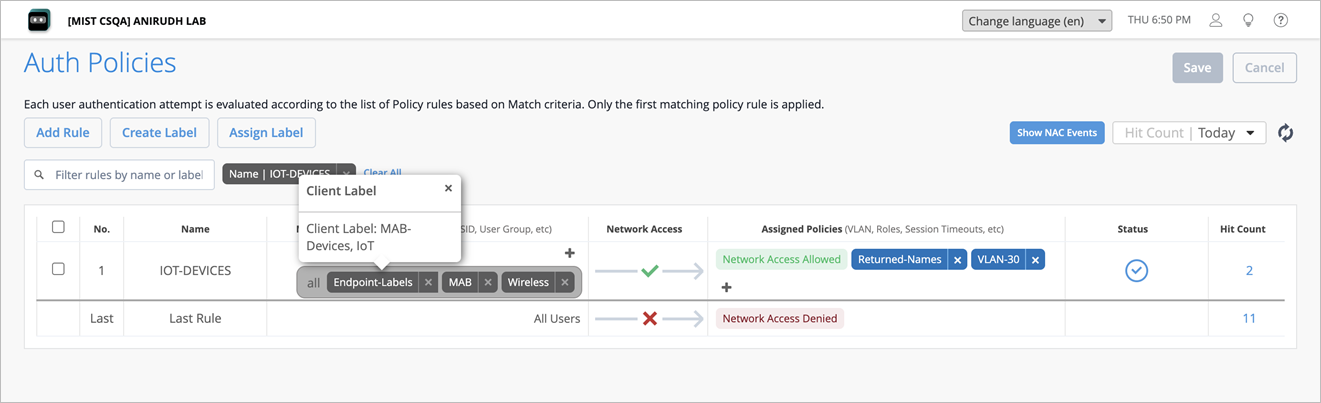Remove the Endpoint-Labels match label

click(x=428, y=283)
